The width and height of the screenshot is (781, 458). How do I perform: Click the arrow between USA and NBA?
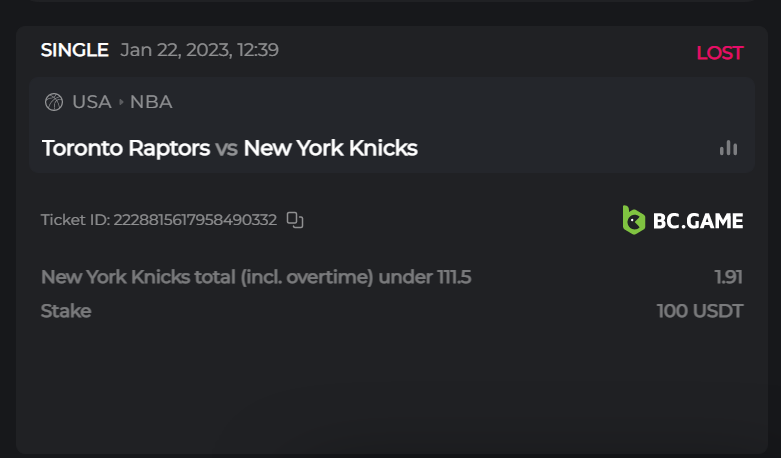click(121, 102)
